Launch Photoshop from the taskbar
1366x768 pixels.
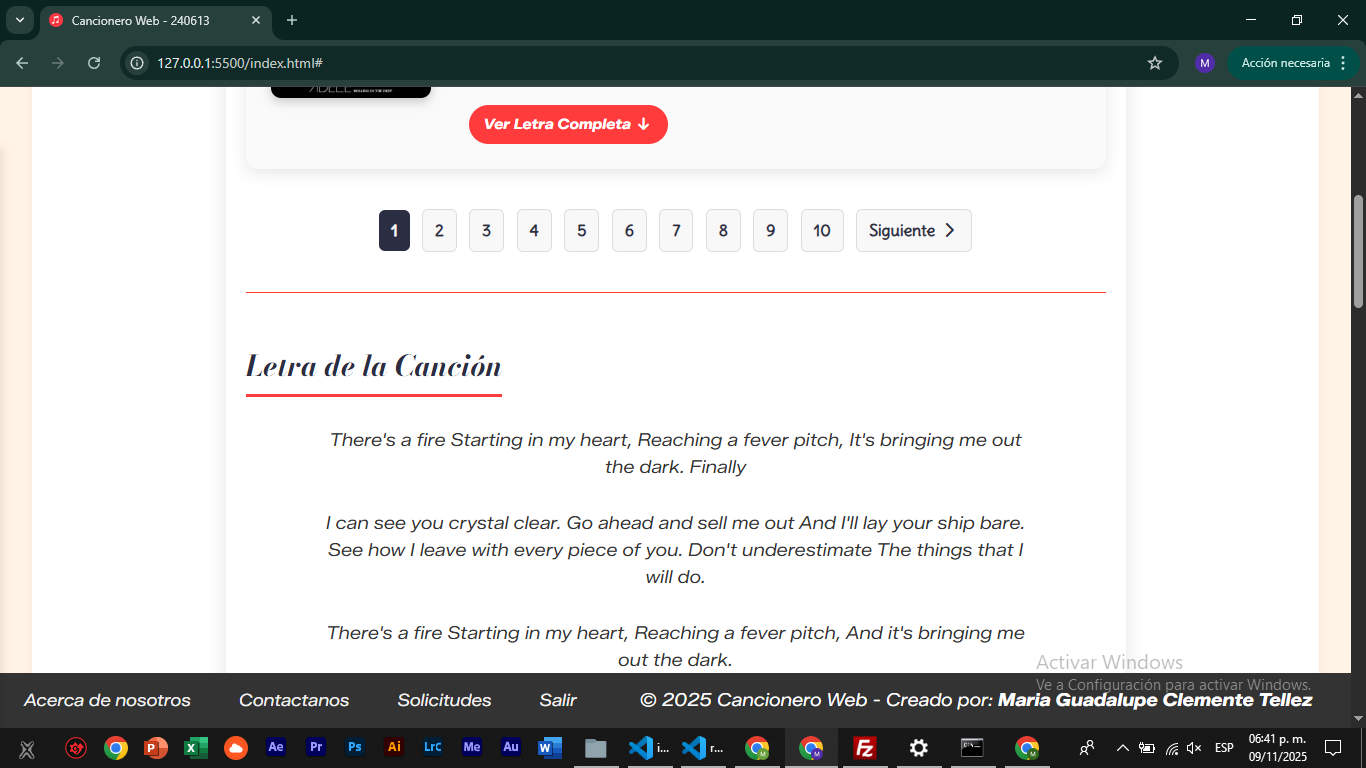354,747
